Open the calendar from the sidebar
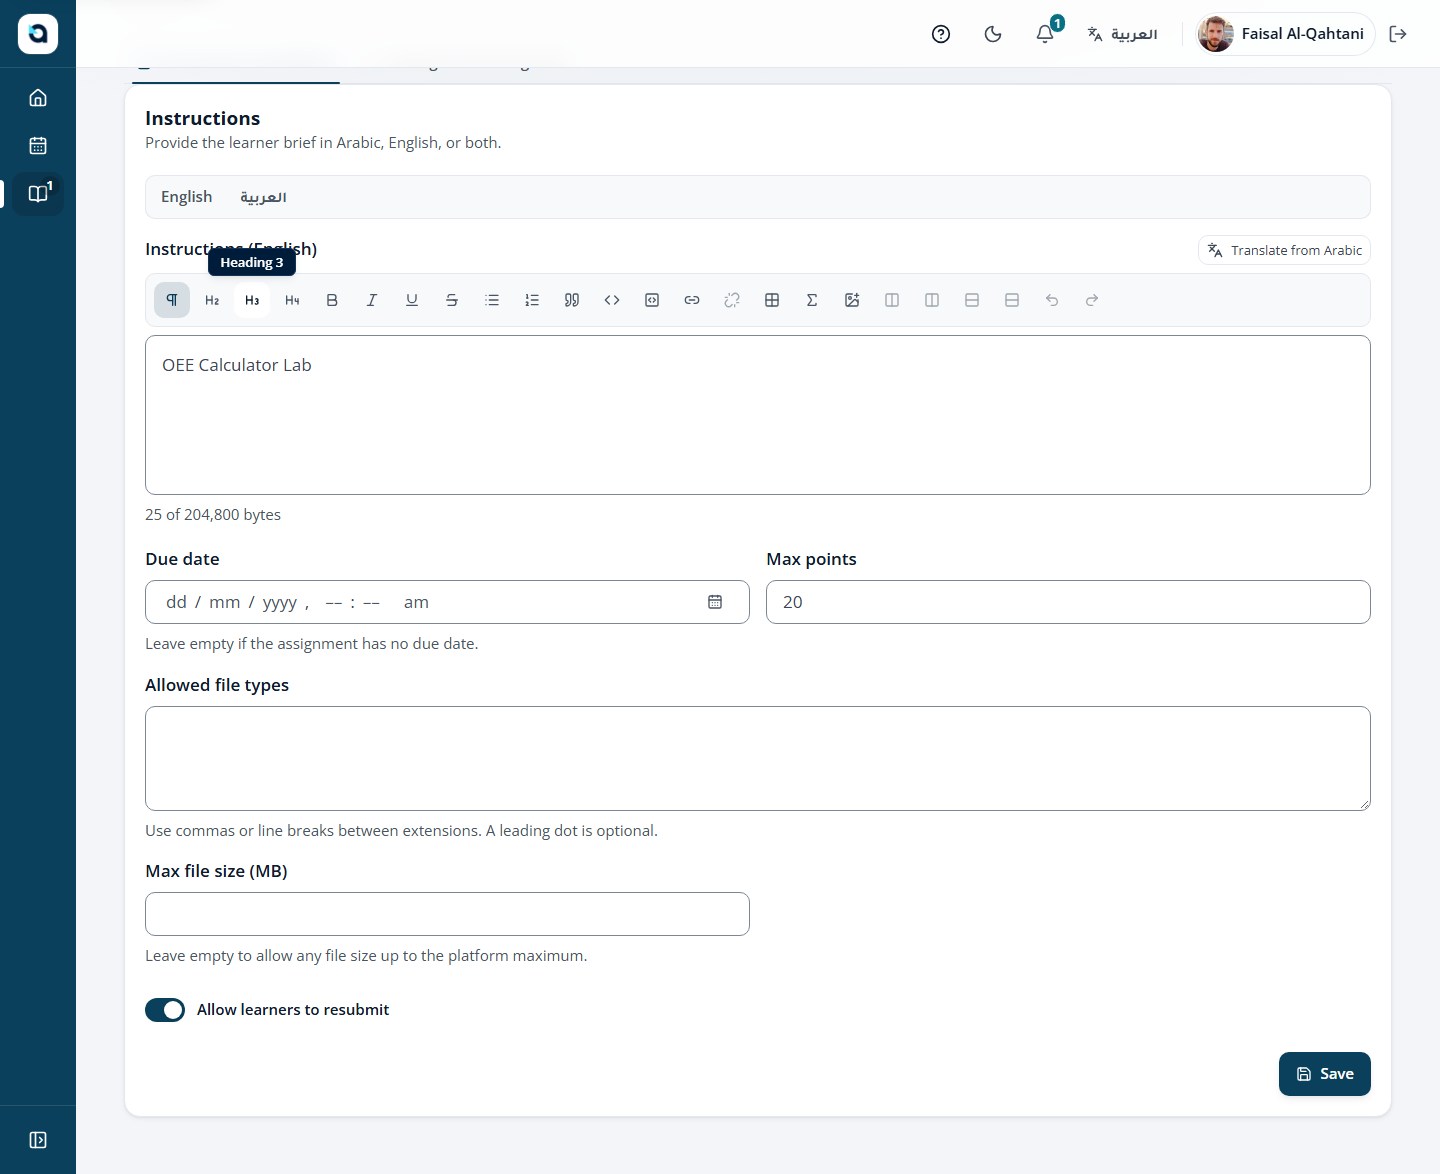This screenshot has height=1174, width=1440. pyautogui.click(x=38, y=146)
